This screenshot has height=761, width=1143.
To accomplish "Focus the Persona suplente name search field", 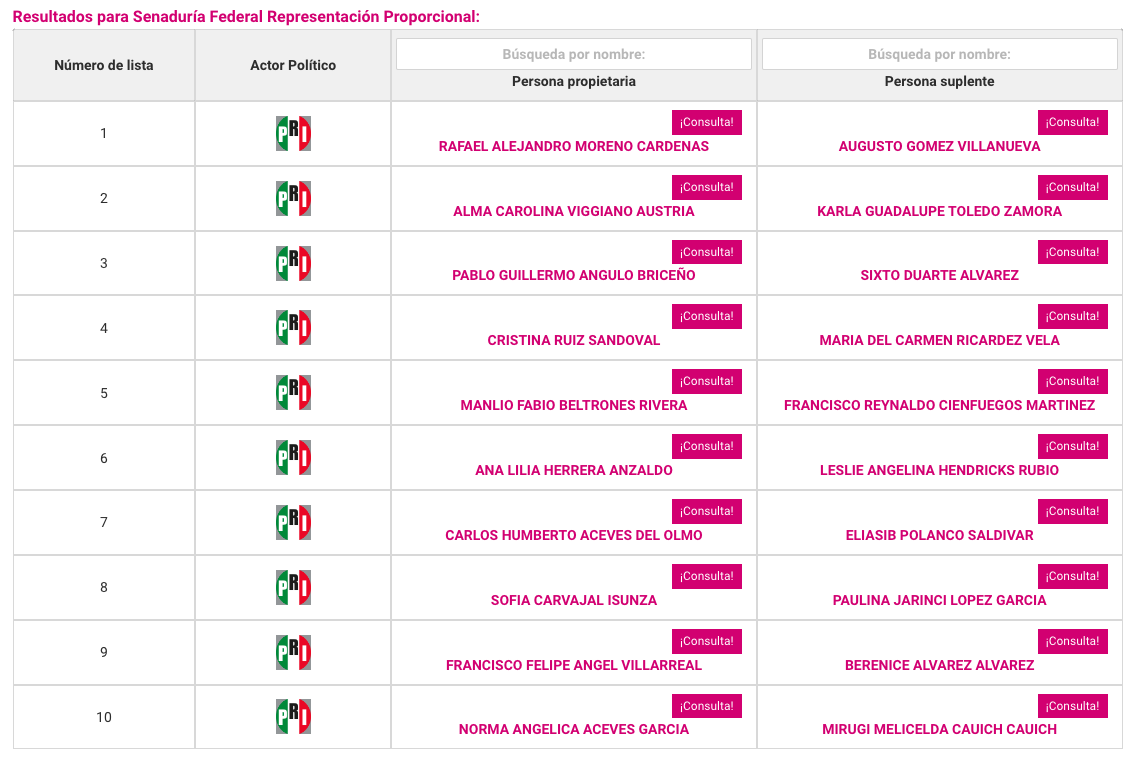I will pyautogui.click(x=940, y=54).
